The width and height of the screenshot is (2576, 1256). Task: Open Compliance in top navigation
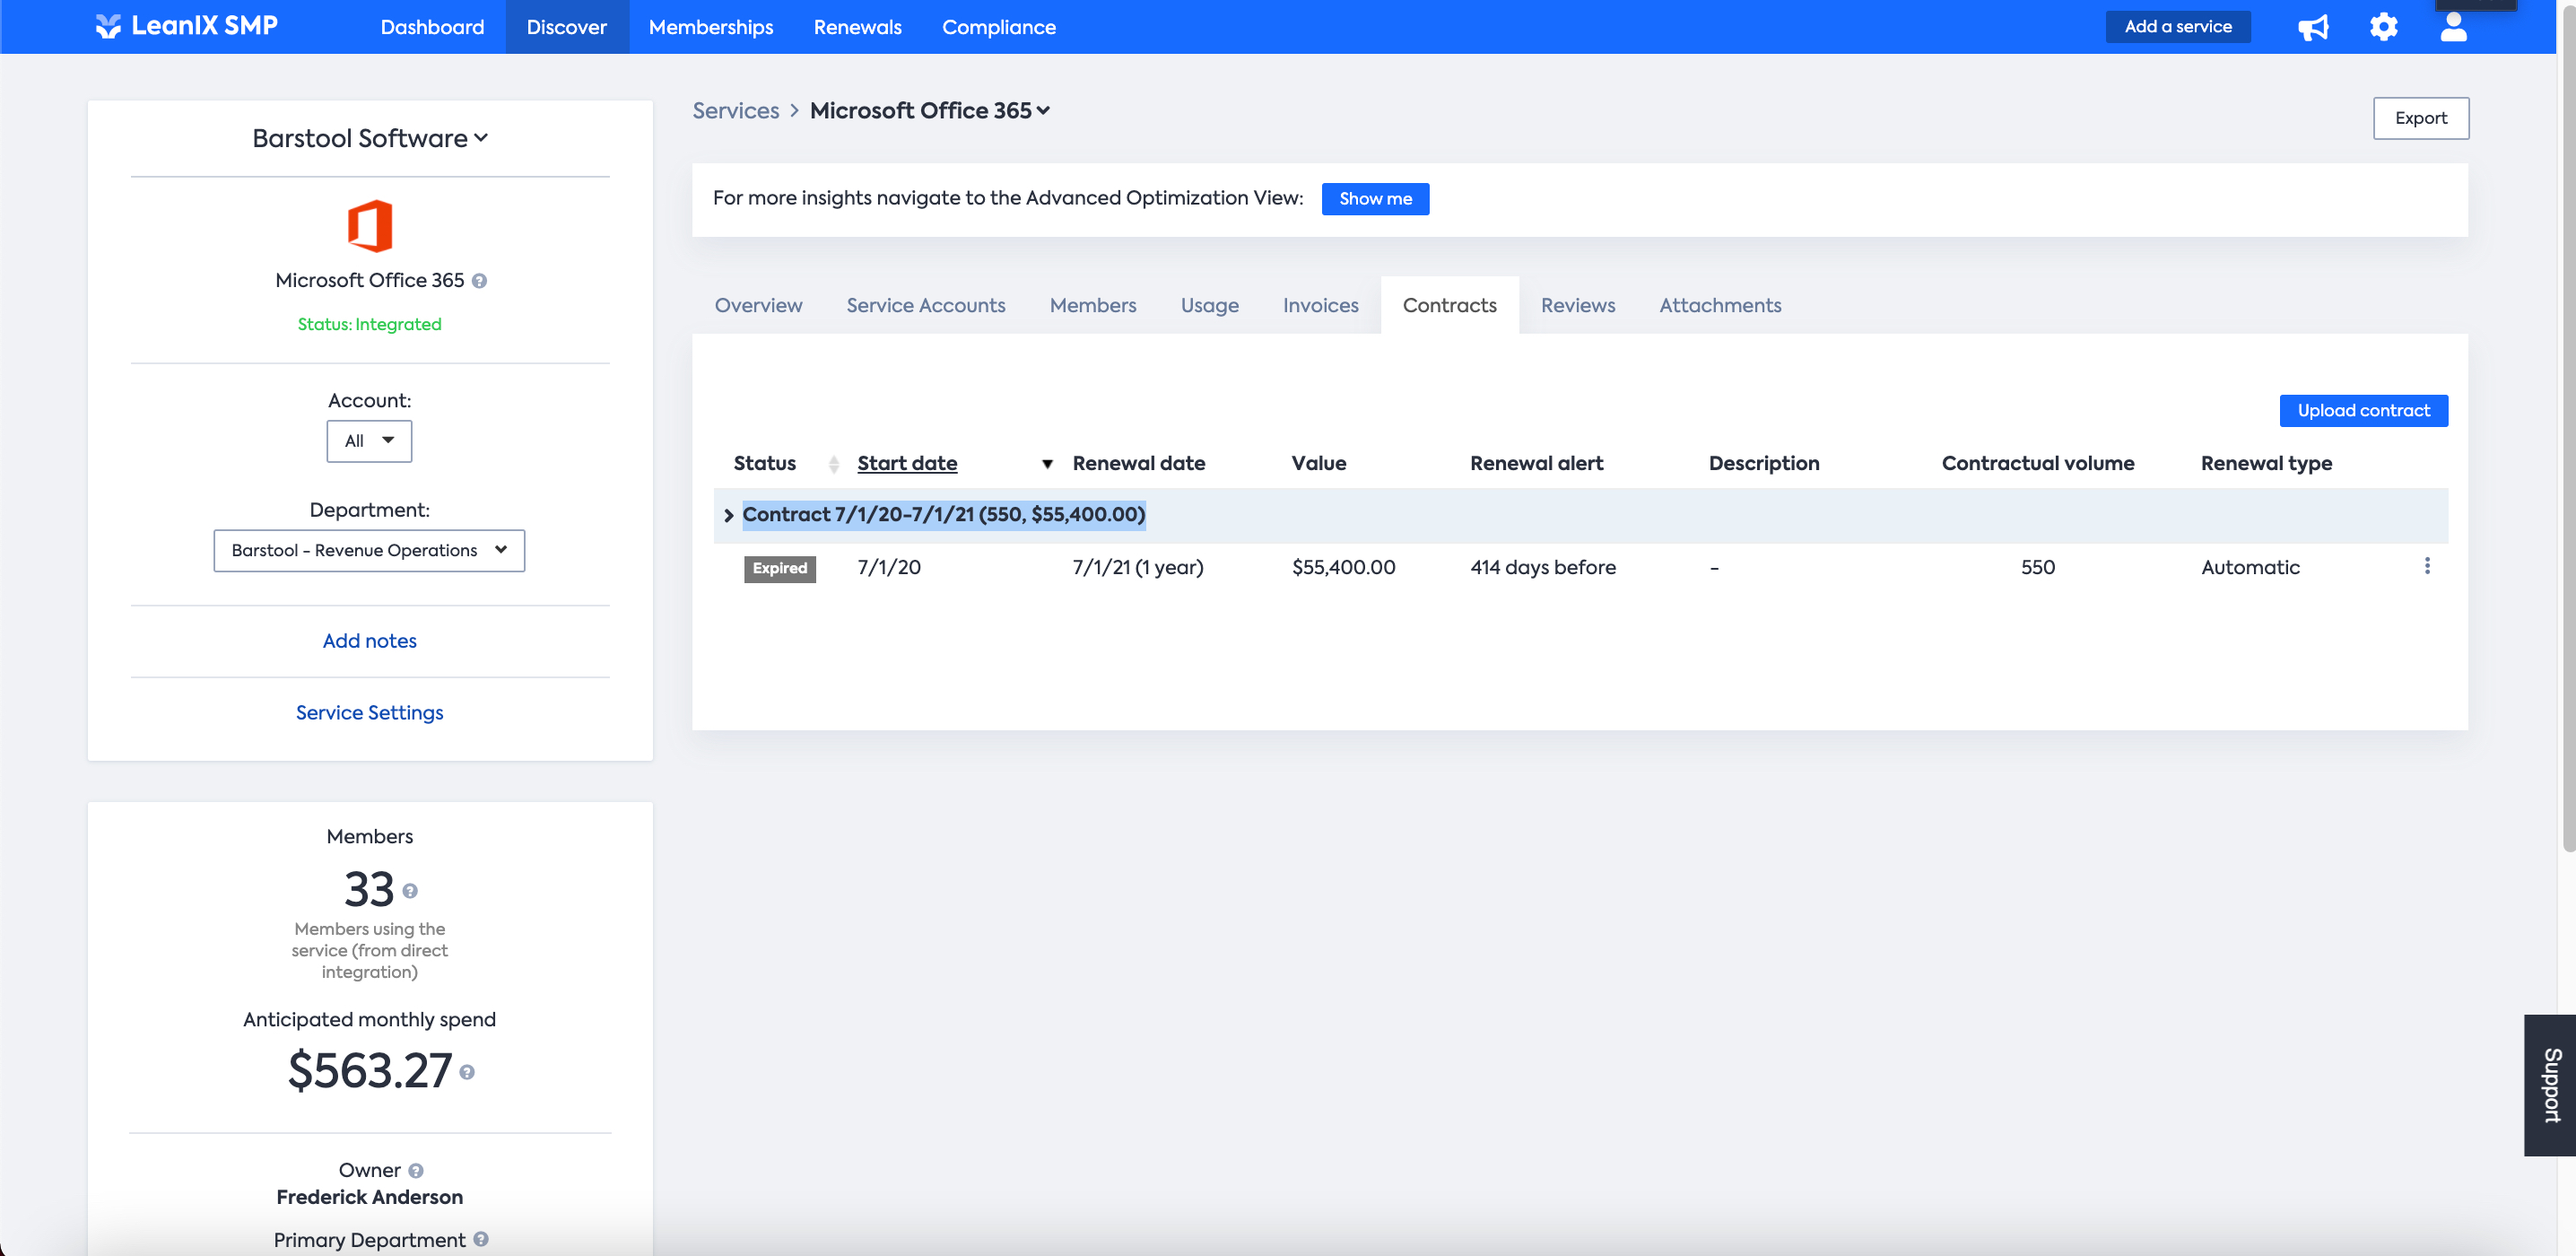coord(998,27)
